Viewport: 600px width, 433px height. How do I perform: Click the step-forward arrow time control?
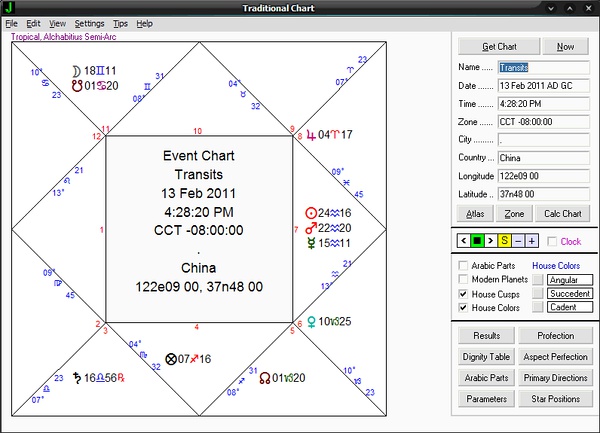491,241
